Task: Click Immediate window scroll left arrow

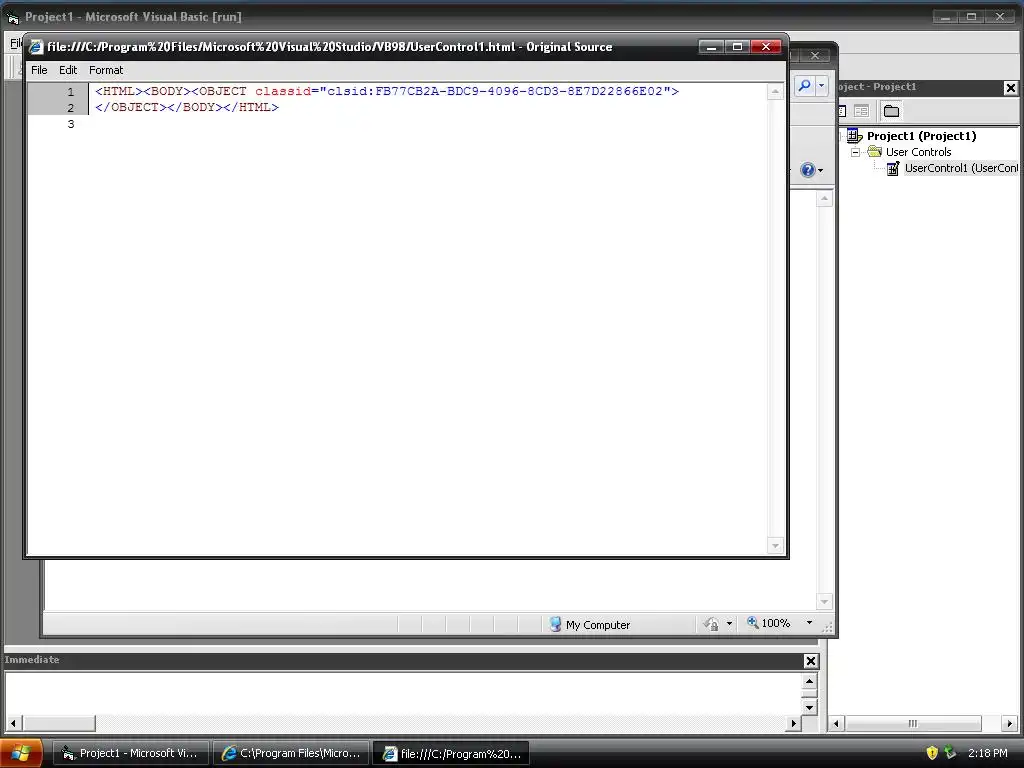Action: pyautogui.click(x=13, y=723)
